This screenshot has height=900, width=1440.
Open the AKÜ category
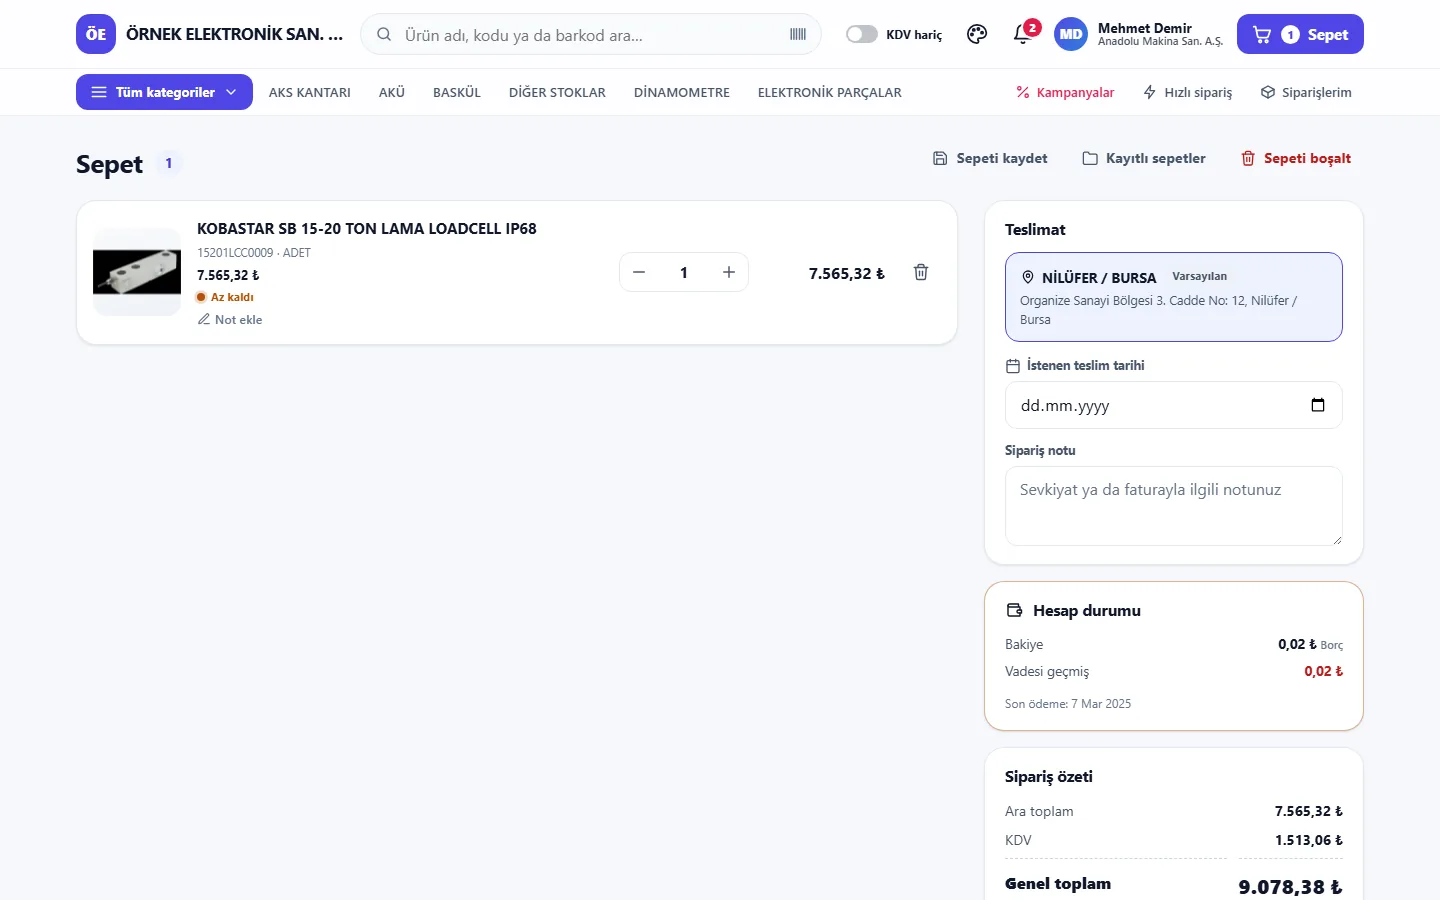(392, 92)
